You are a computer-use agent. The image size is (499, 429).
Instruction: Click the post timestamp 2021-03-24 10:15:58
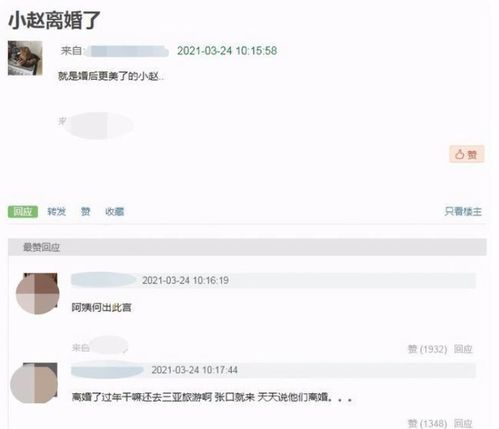(x=227, y=51)
